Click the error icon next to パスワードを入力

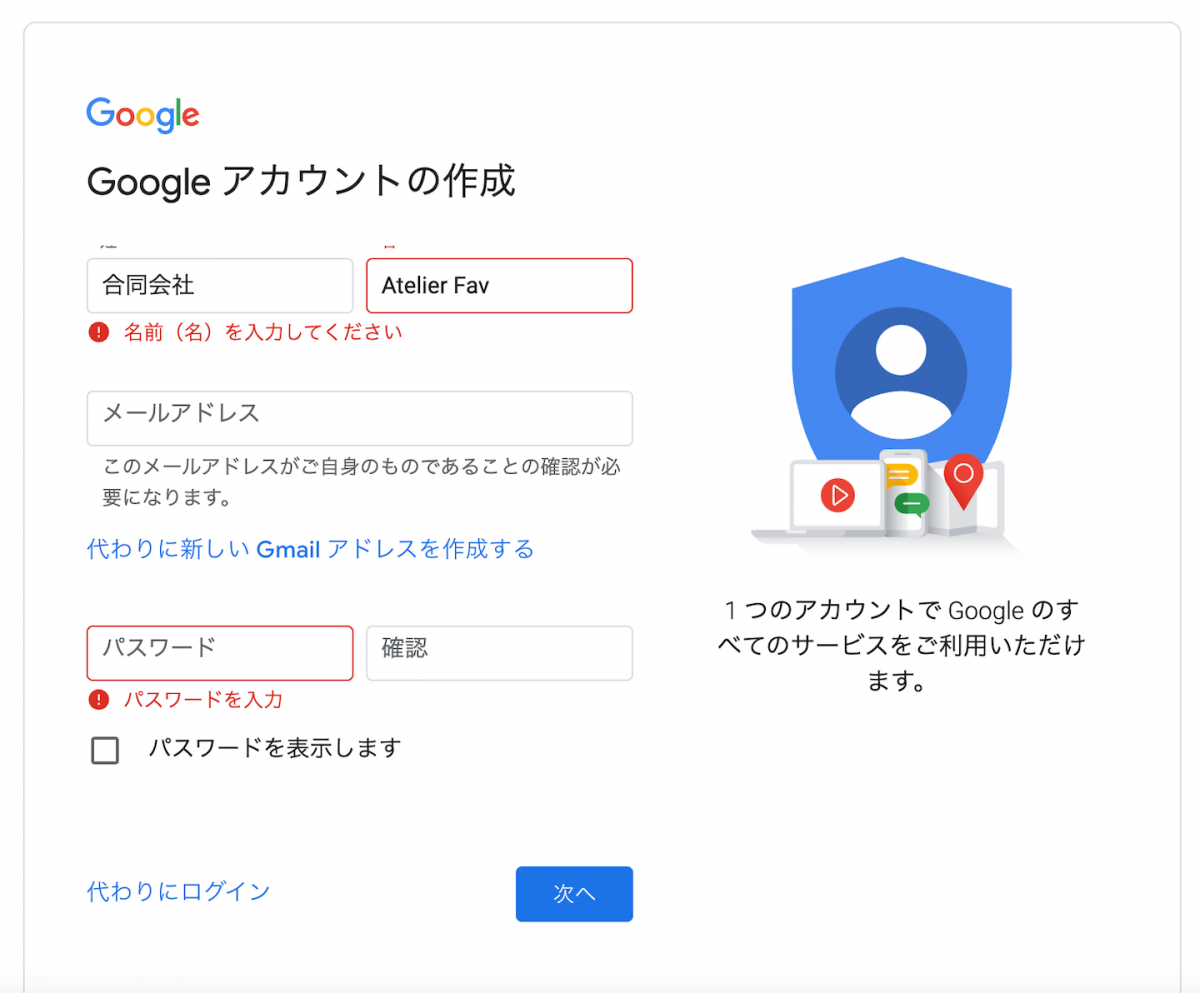tap(98, 700)
